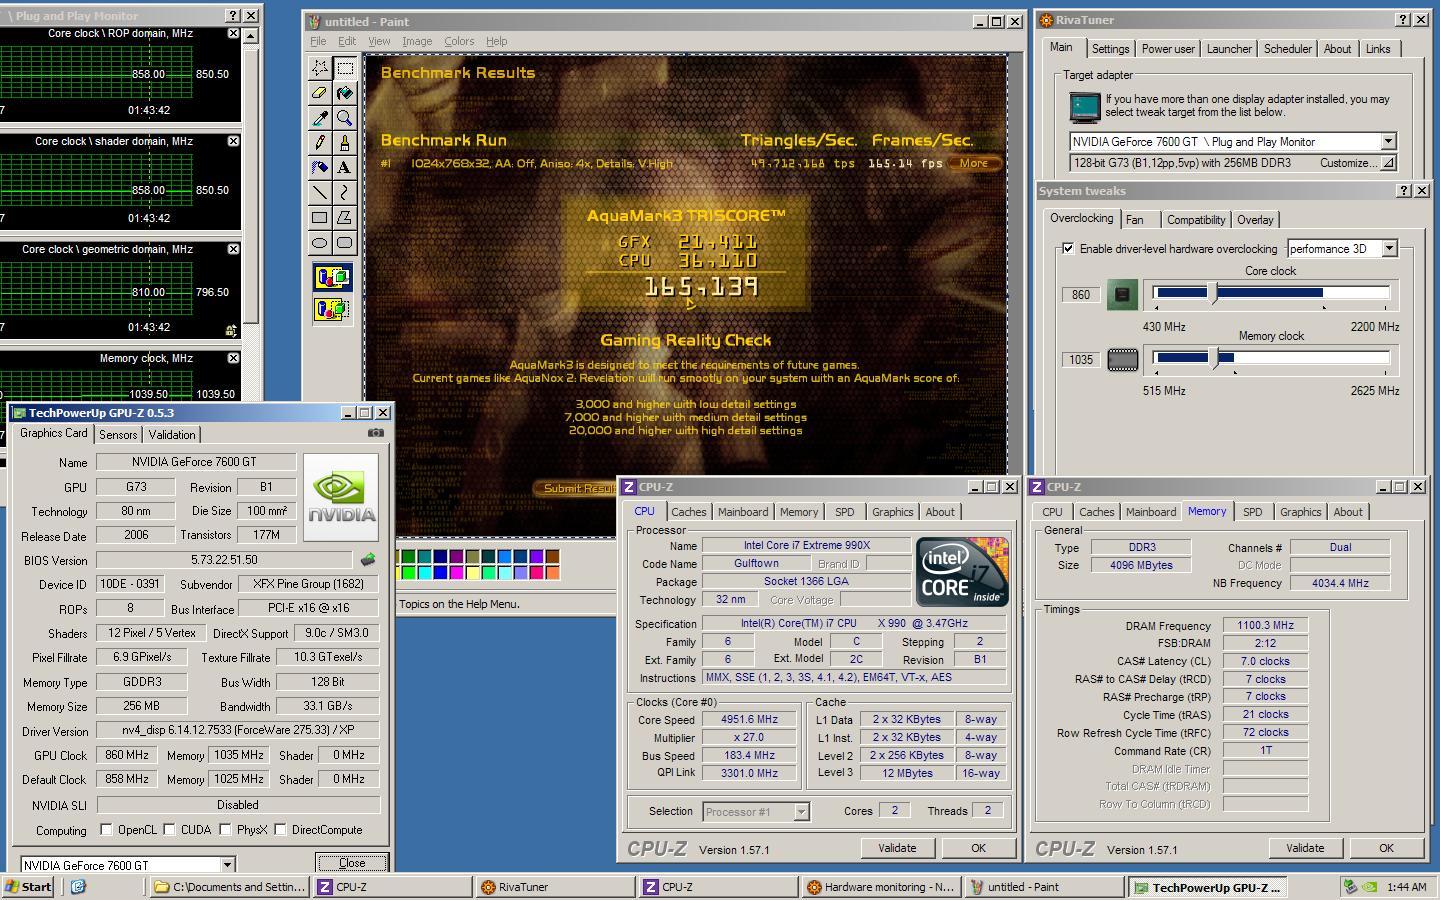The height and width of the screenshot is (900, 1440).
Task: Select the Eraser tool in Paint
Action: 320,93
